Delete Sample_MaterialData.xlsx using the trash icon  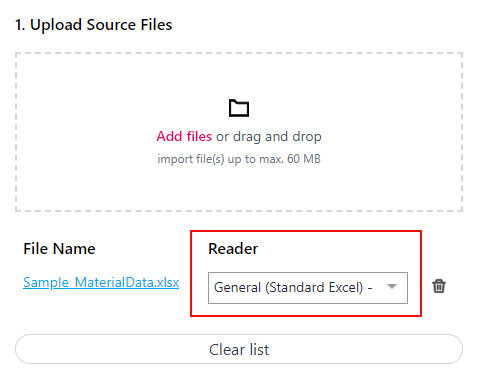(439, 286)
